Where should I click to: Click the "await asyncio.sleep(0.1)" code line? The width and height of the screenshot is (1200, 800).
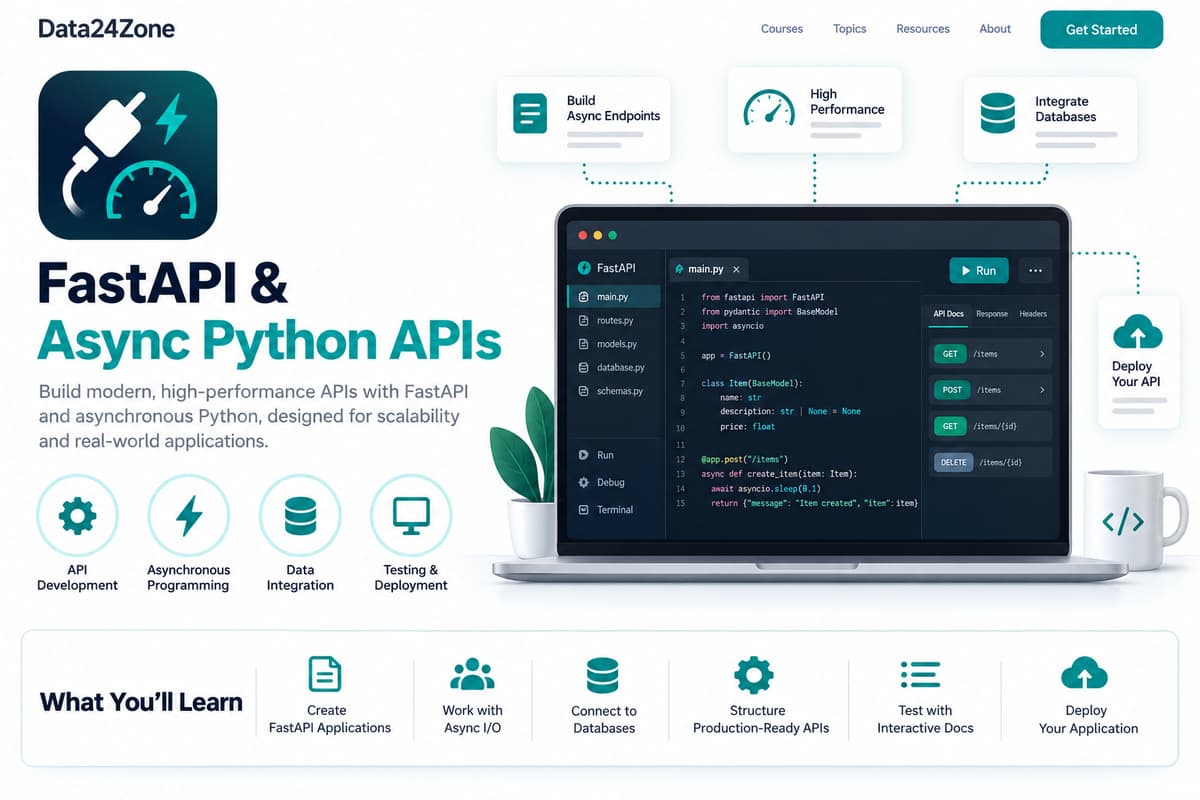tap(765, 488)
